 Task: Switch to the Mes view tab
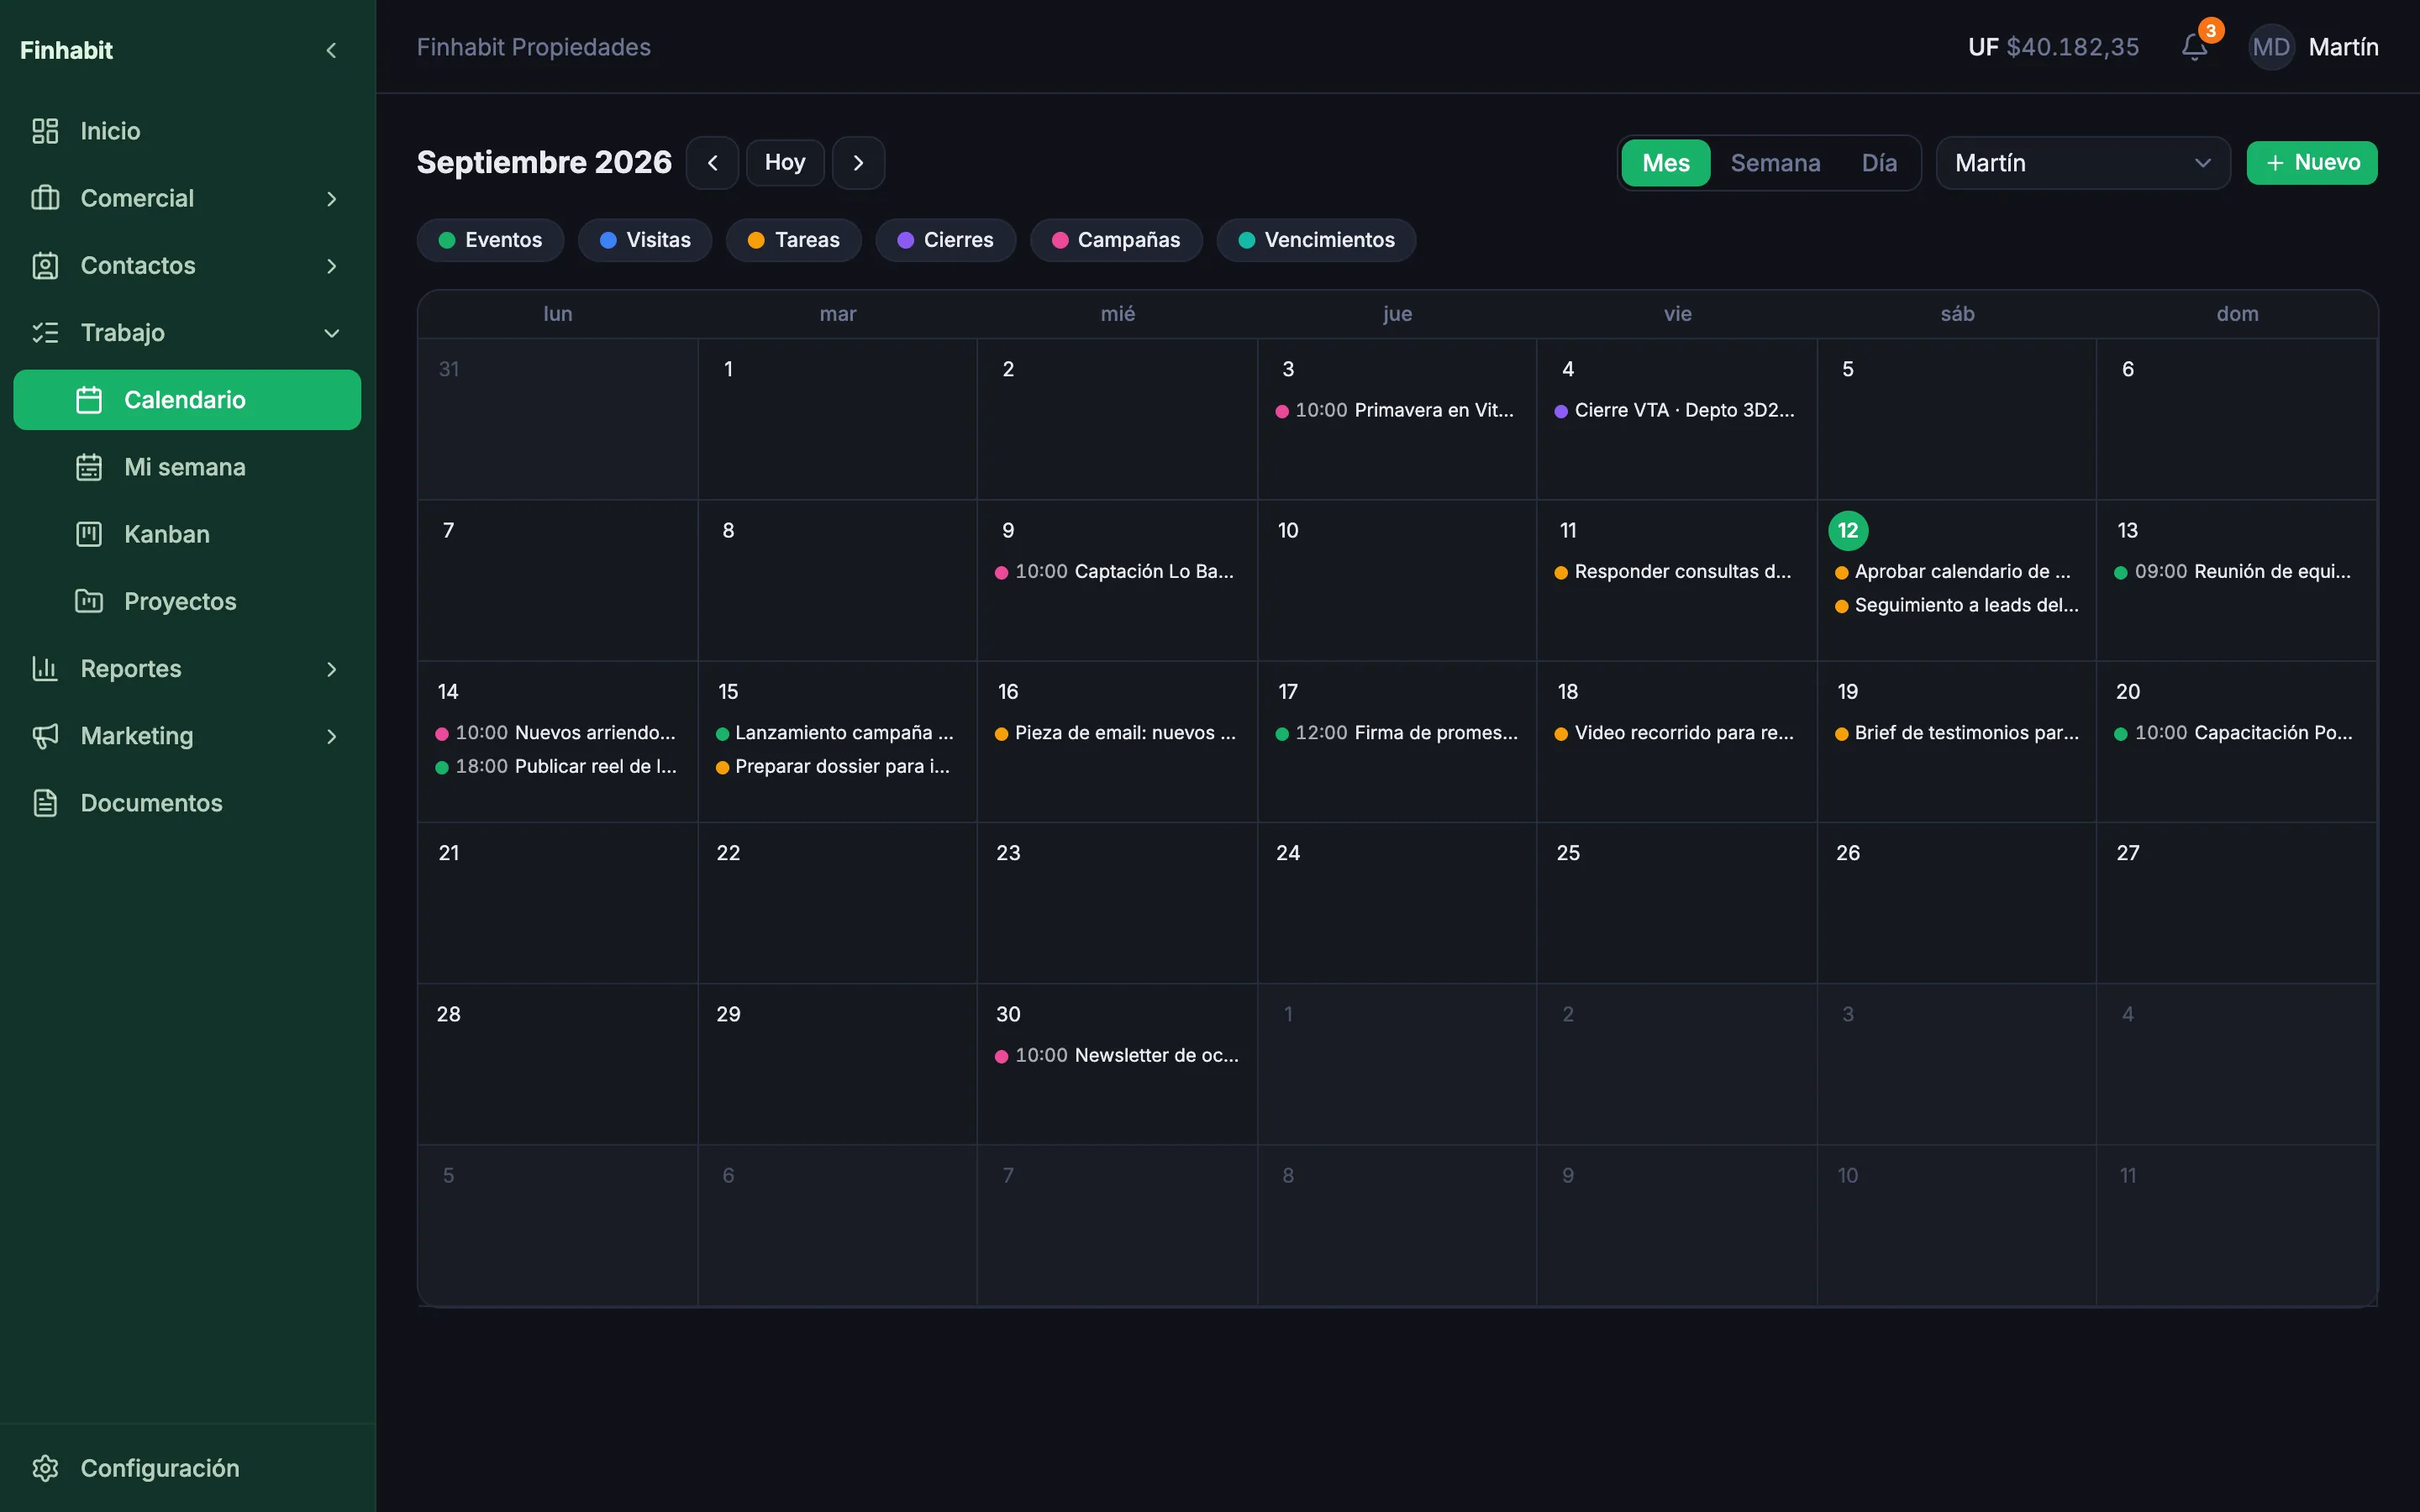point(1666,163)
